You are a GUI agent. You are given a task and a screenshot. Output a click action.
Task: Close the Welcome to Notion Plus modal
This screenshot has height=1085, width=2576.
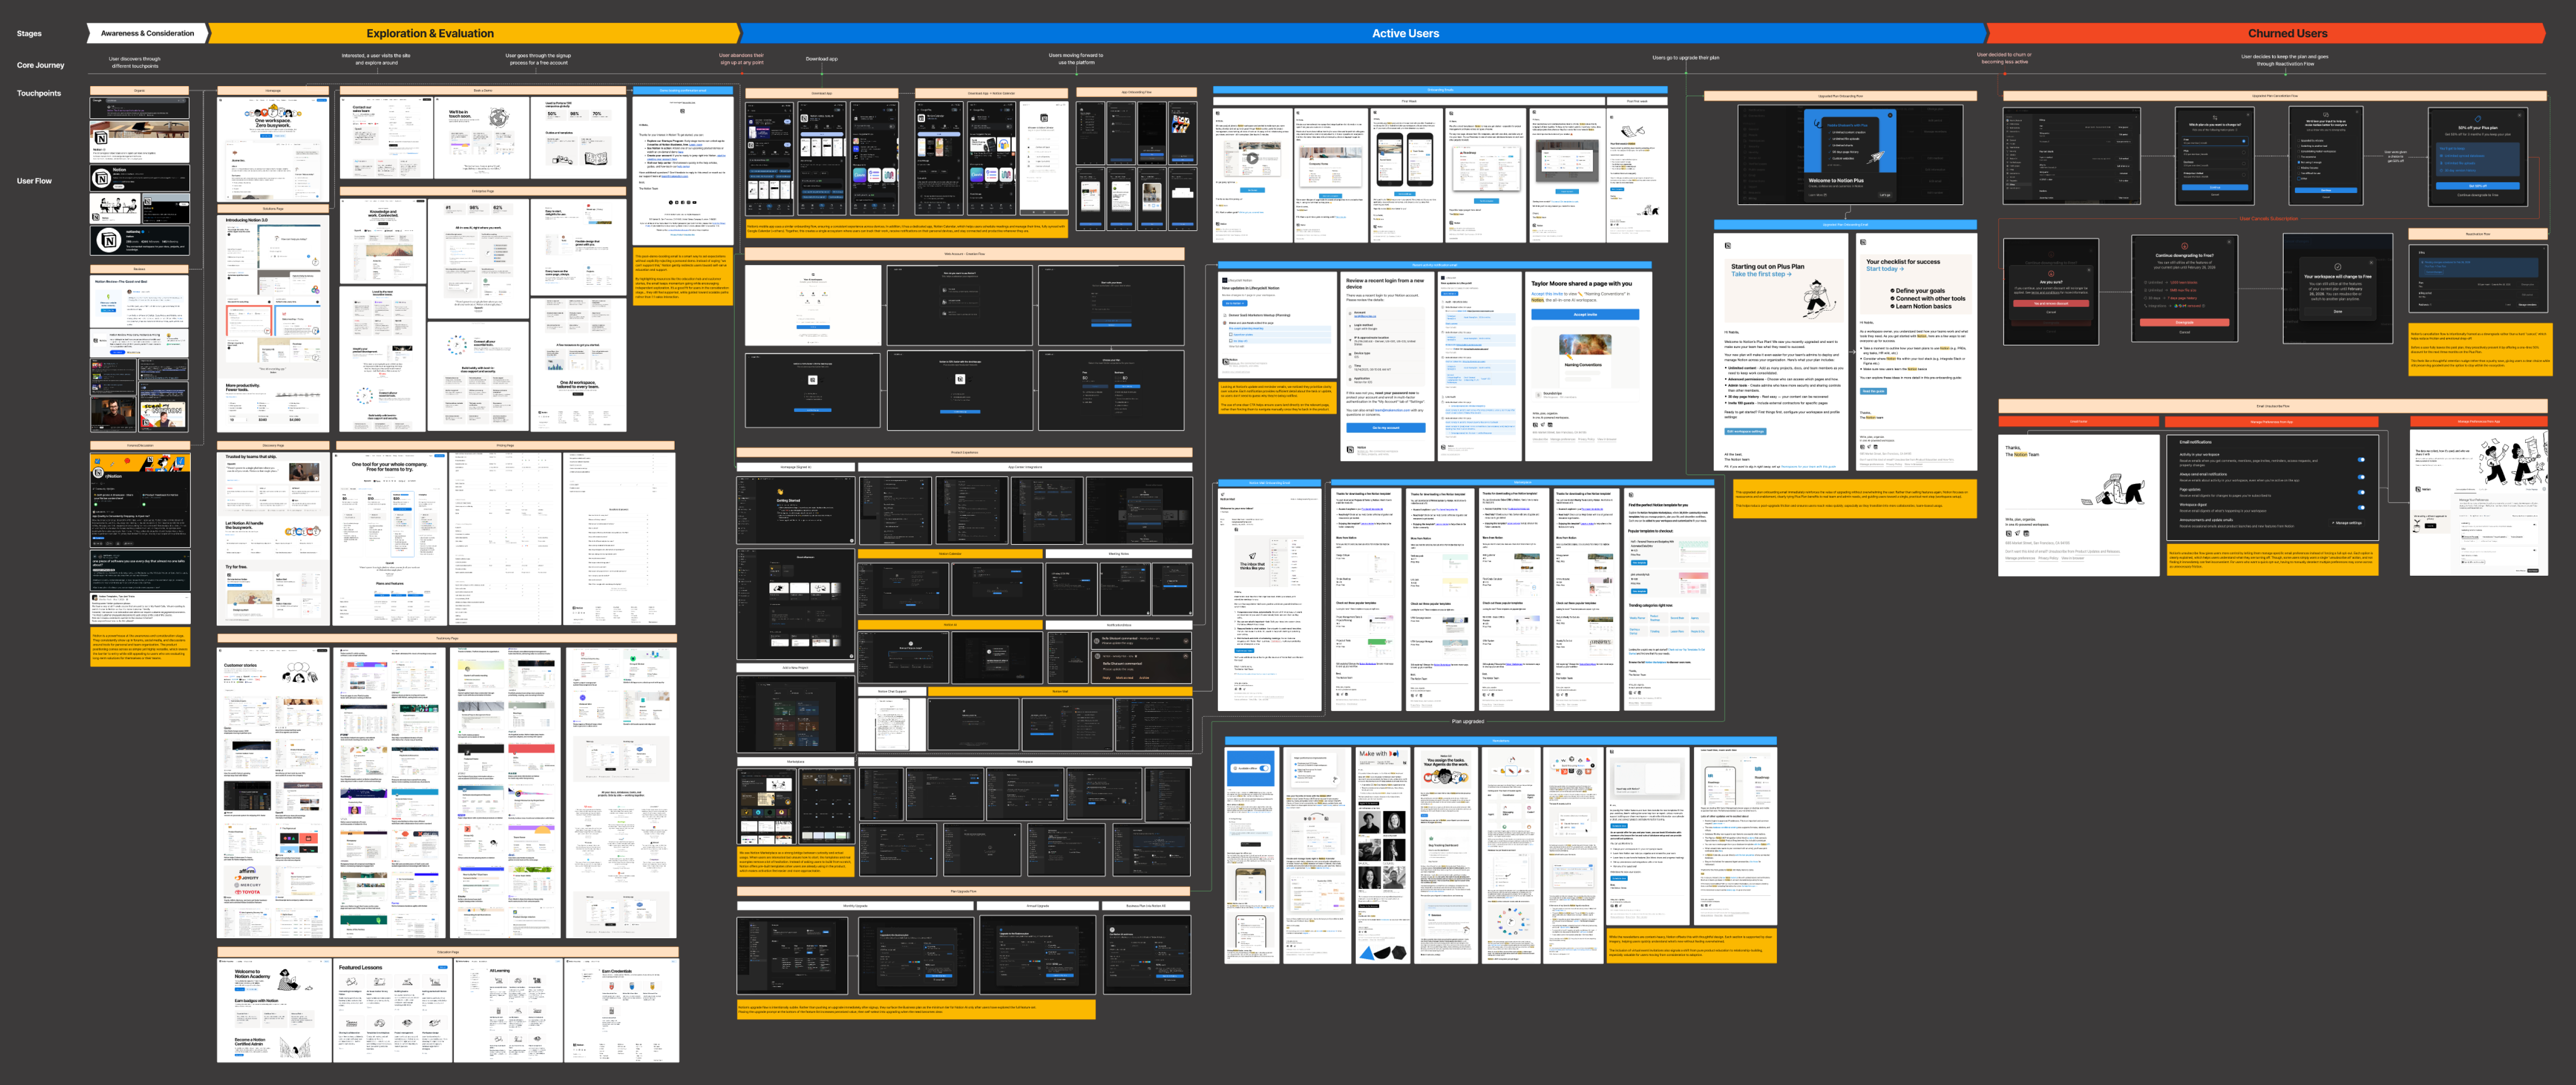(1890, 116)
